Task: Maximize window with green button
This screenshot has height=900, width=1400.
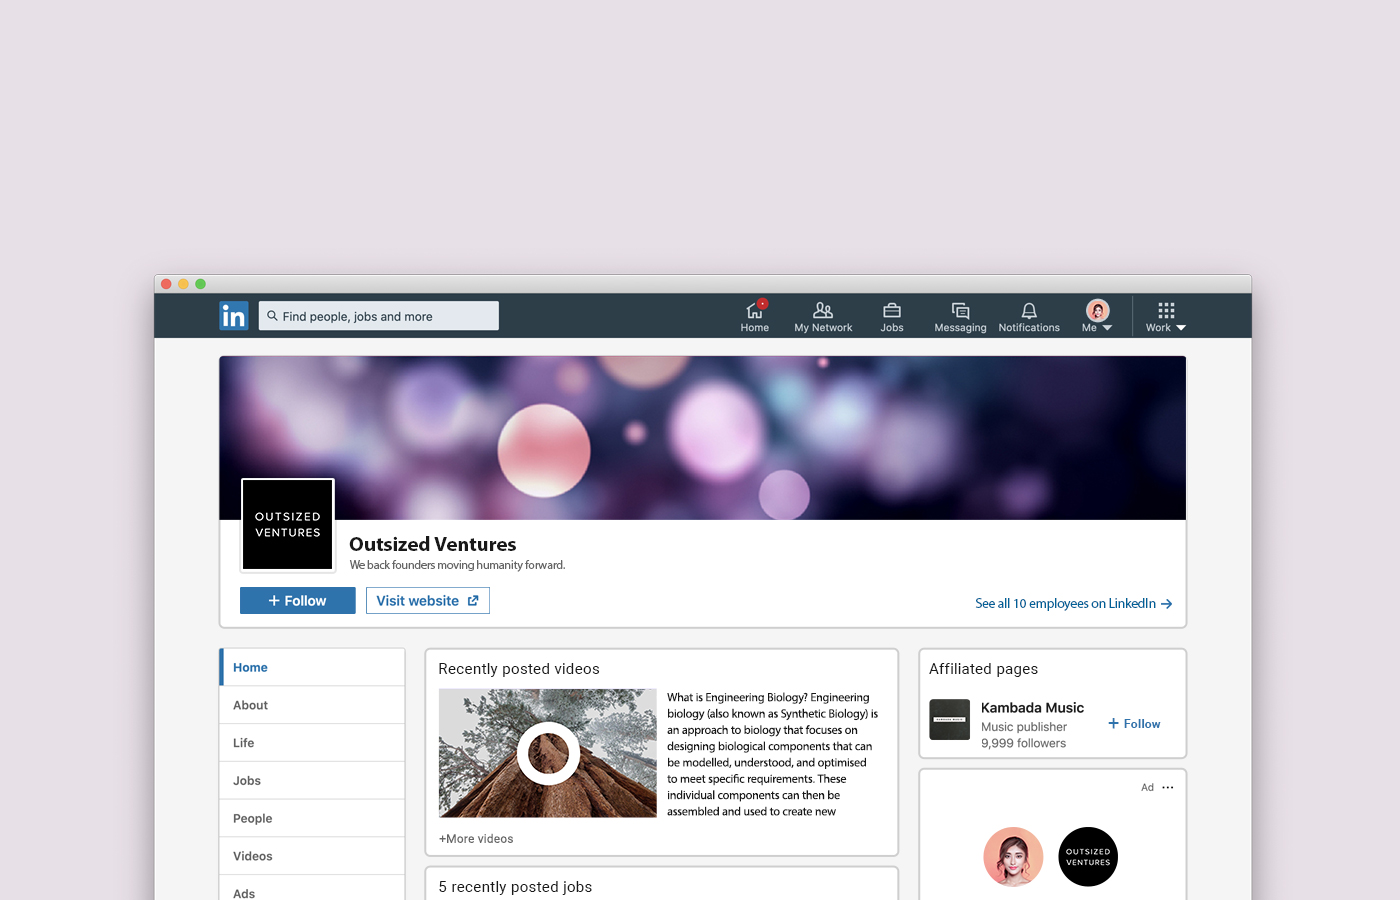Action: pos(200,284)
